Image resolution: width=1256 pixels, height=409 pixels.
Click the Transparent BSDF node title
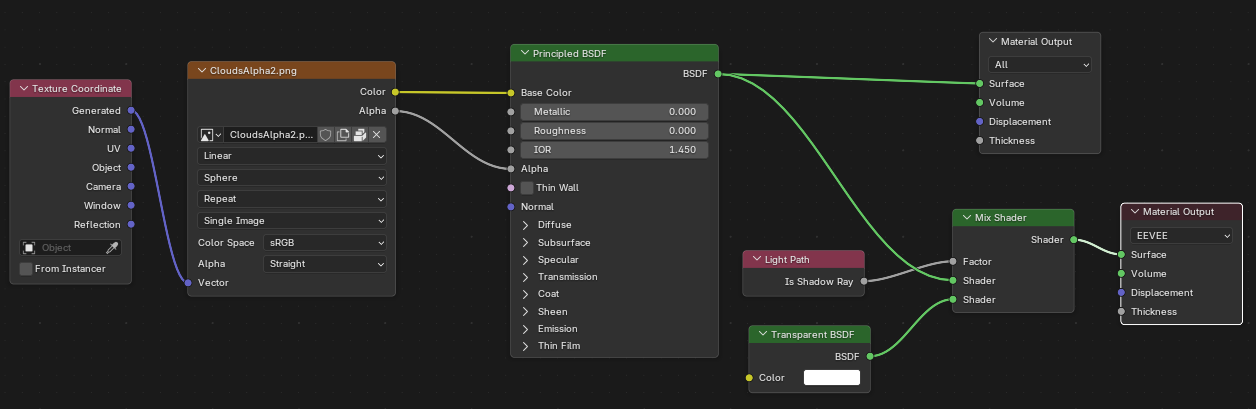click(x=812, y=335)
